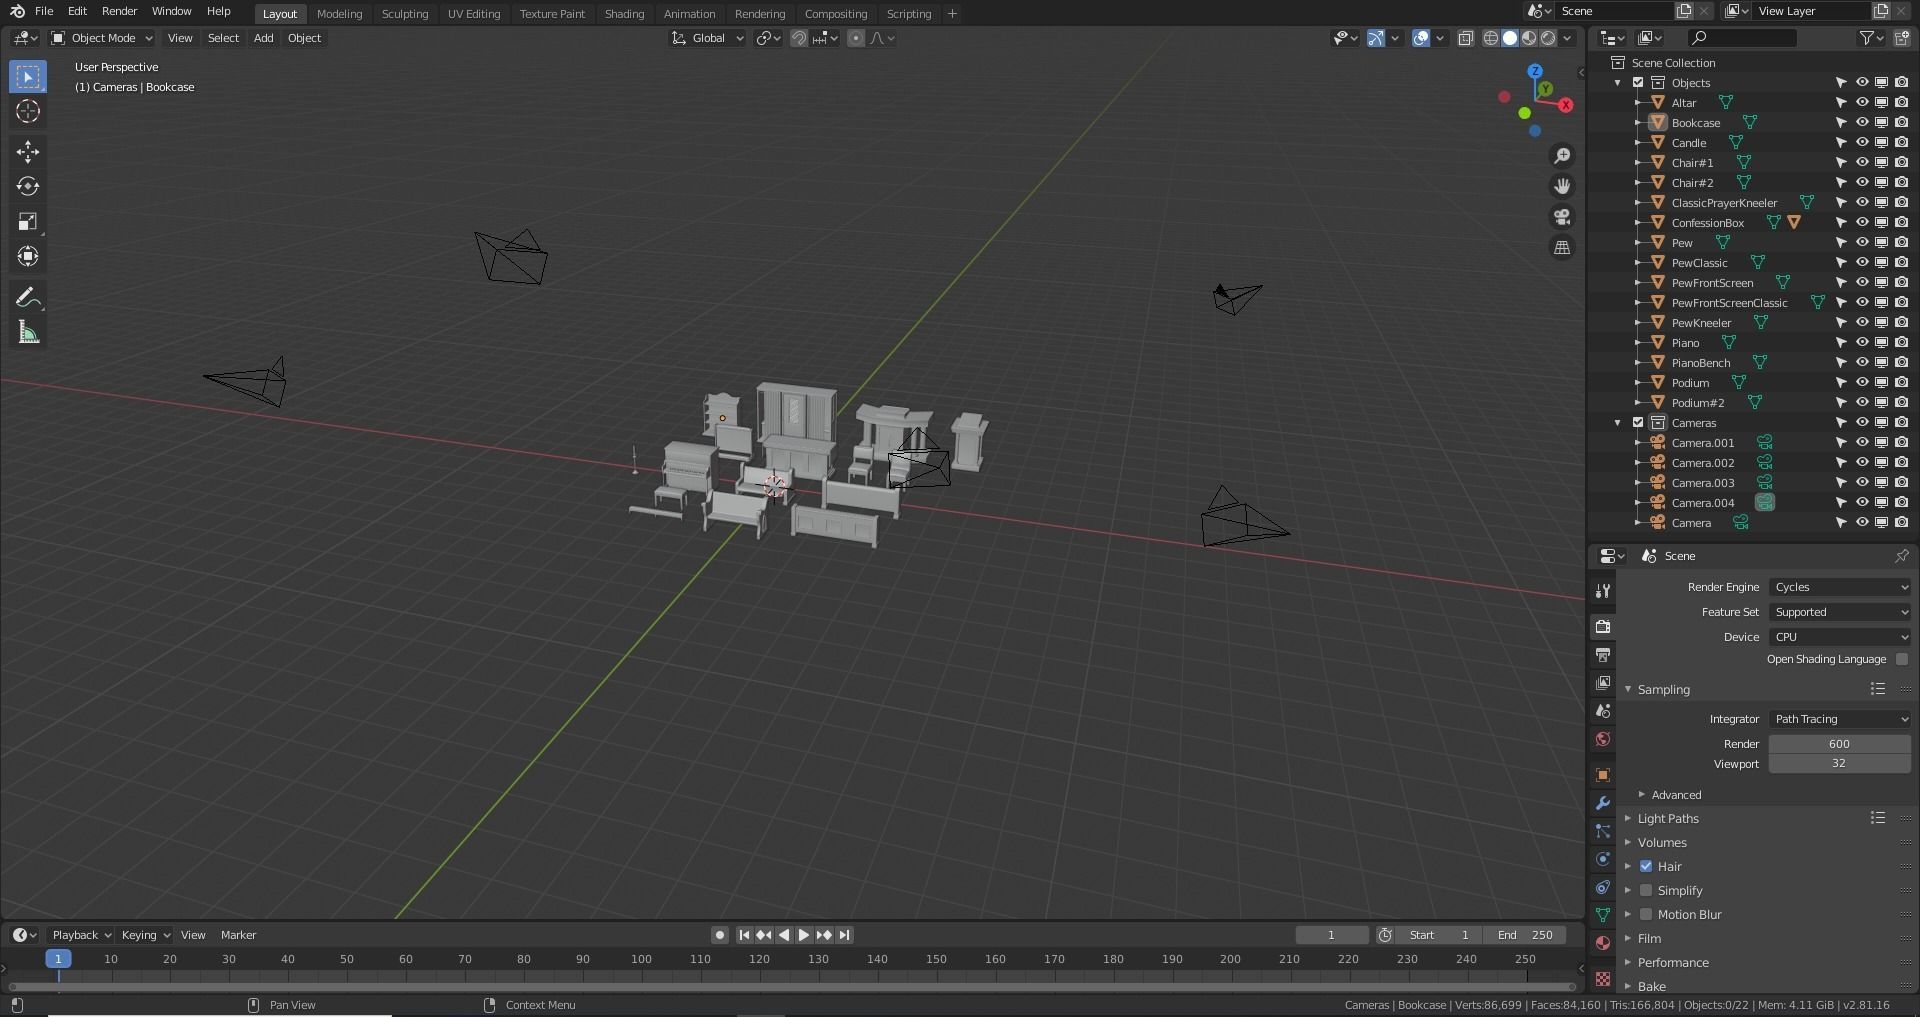Open the Object Mode dropdown
This screenshot has width=1920, height=1017.
tap(102, 38)
